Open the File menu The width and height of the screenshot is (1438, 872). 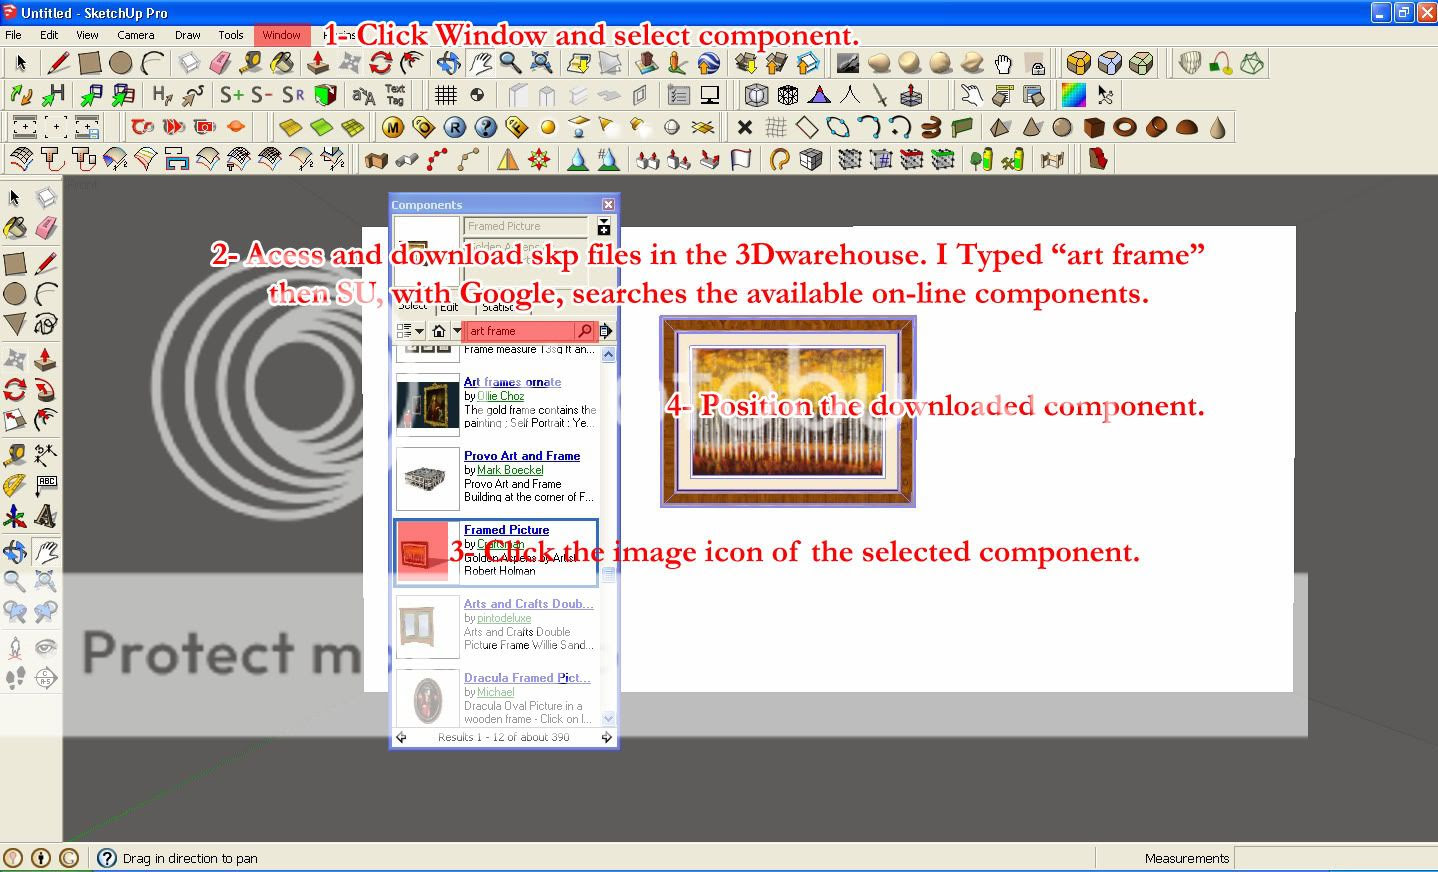point(13,35)
